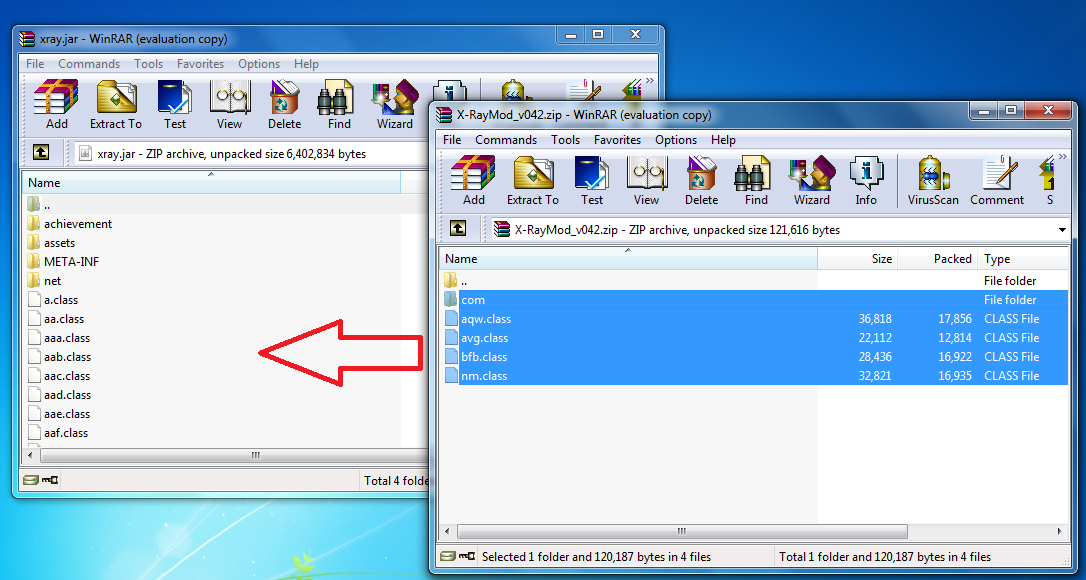Open Help menu in xray.jar window
The width and height of the screenshot is (1086, 580).
point(306,64)
